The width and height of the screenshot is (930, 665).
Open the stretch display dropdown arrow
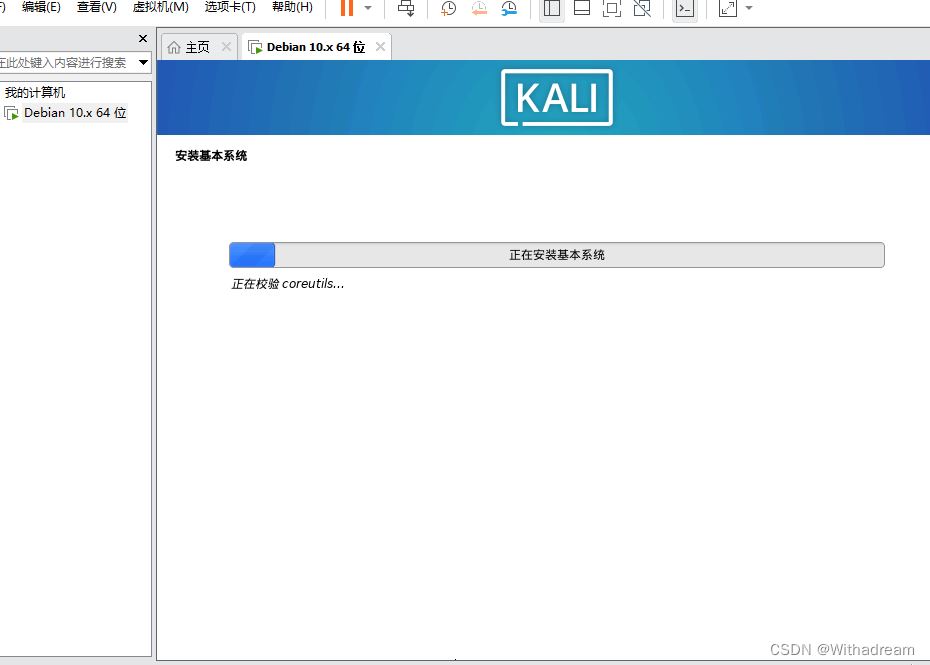pyautogui.click(x=749, y=8)
